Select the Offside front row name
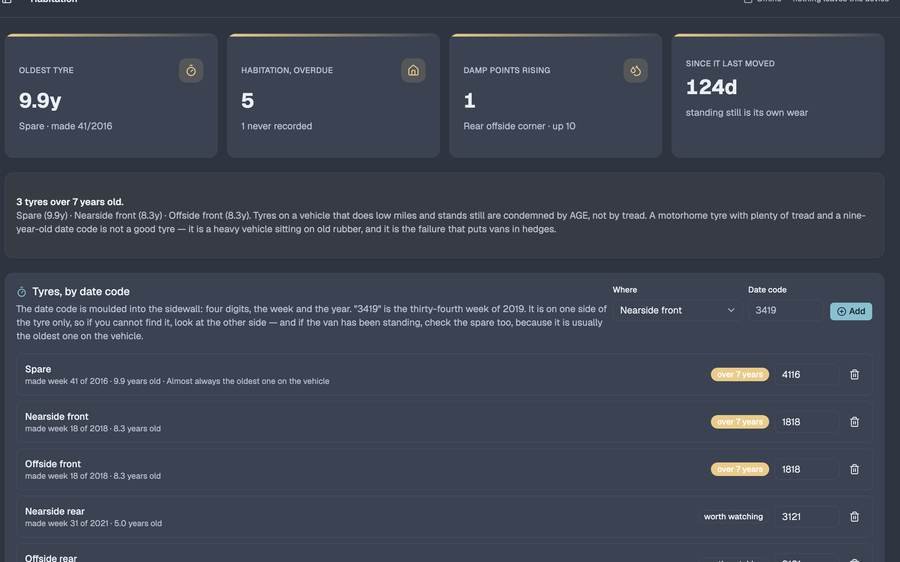Viewport: 900px width, 562px height. pyautogui.click(x=53, y=464)
